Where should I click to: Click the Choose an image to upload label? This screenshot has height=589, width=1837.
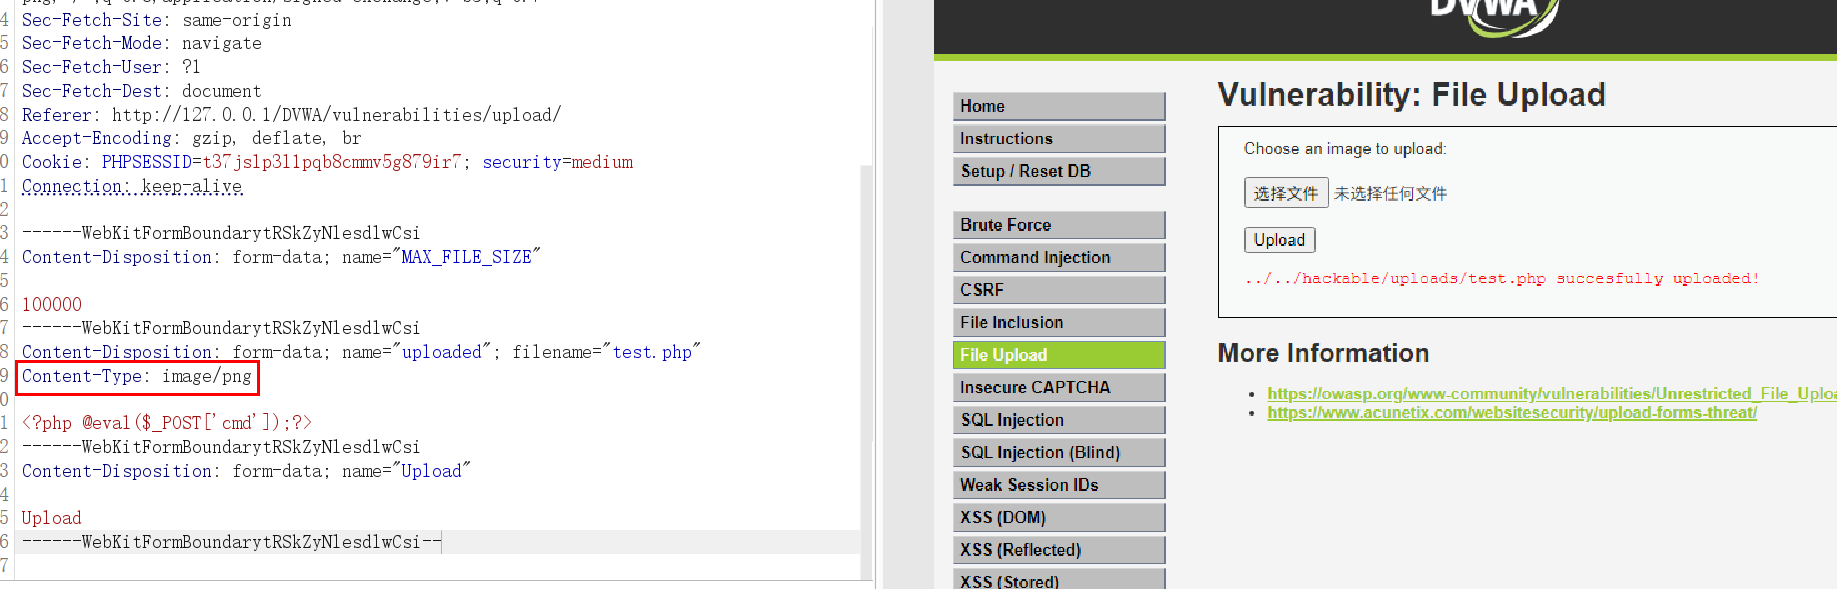pyautogui.click(x=1345, y=149)
